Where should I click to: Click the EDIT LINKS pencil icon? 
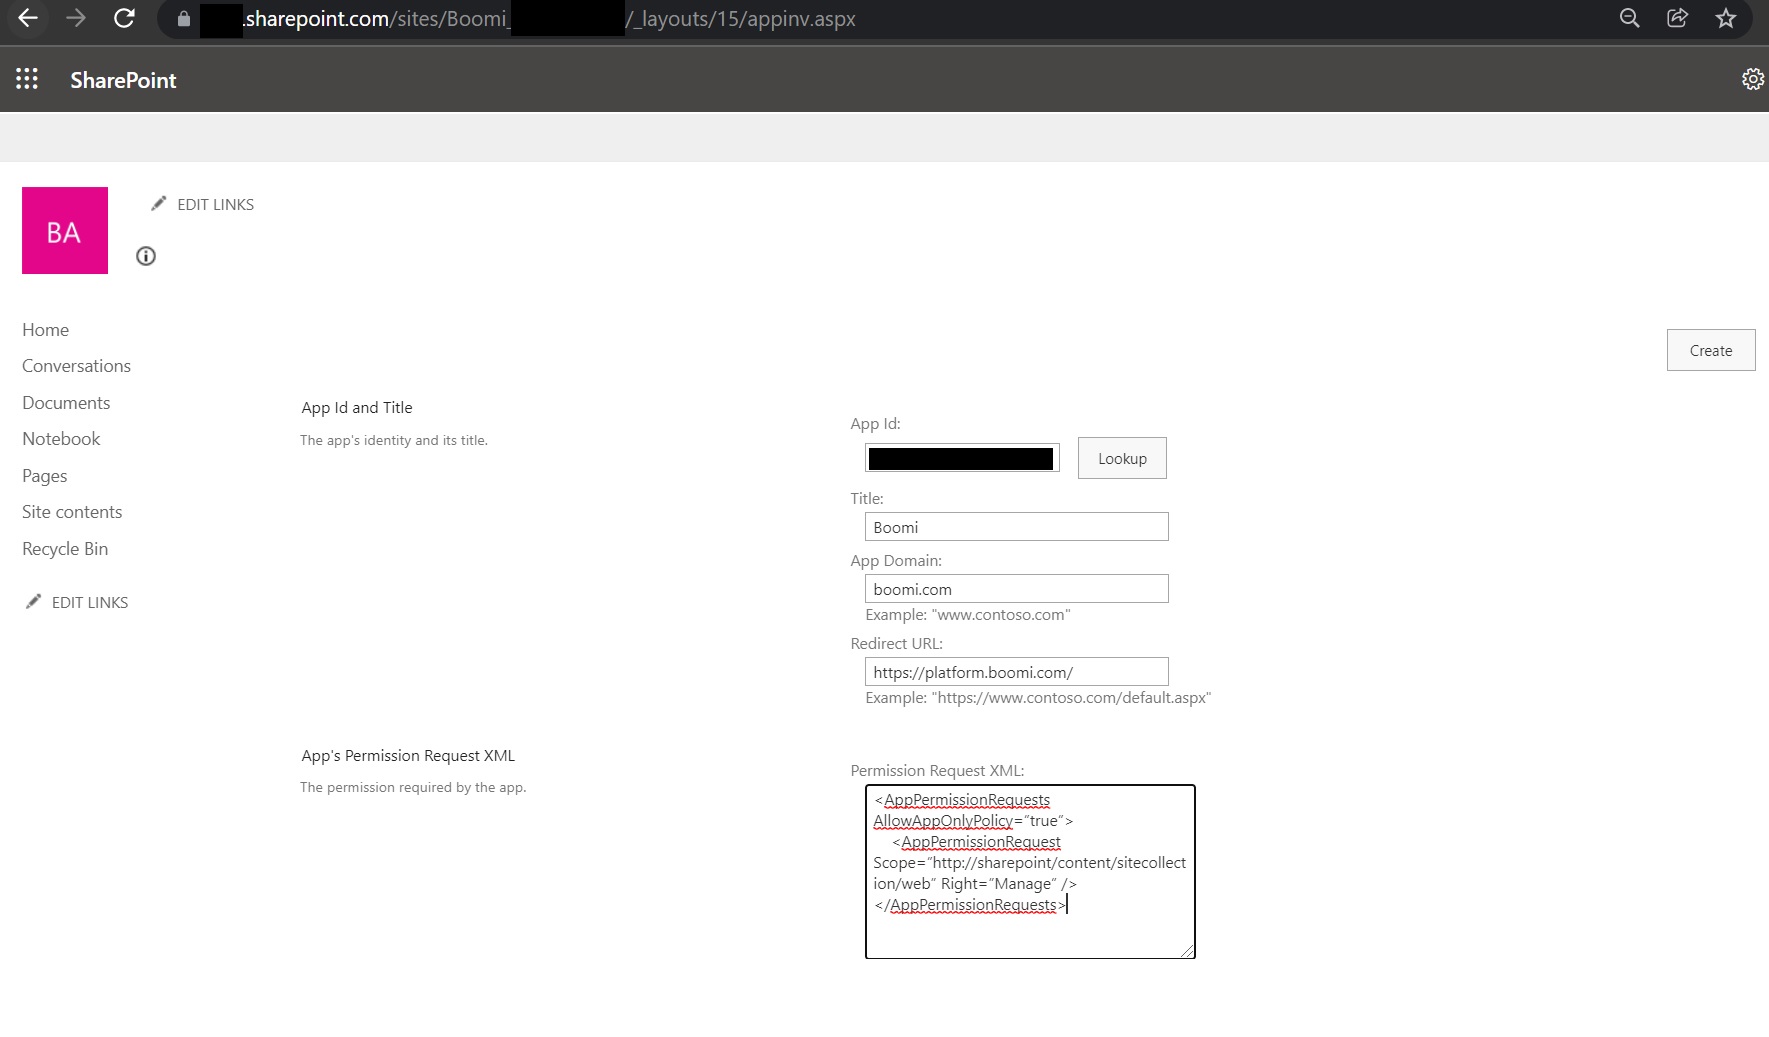tap(160, 202)
